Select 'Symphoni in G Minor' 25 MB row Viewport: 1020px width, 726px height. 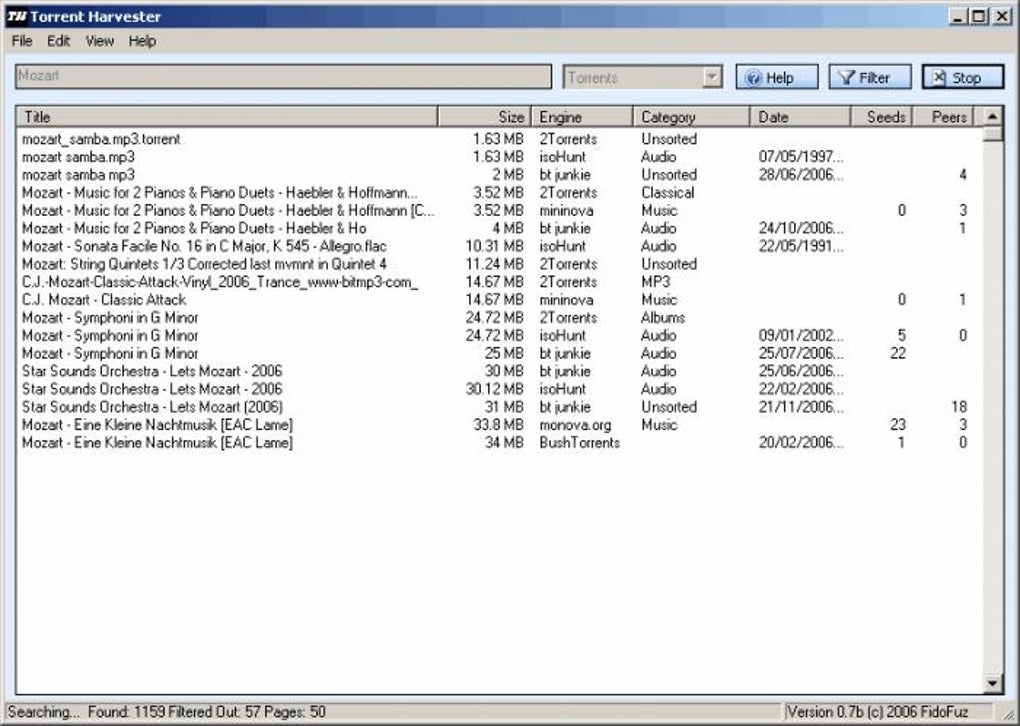[x=499, y=353]
